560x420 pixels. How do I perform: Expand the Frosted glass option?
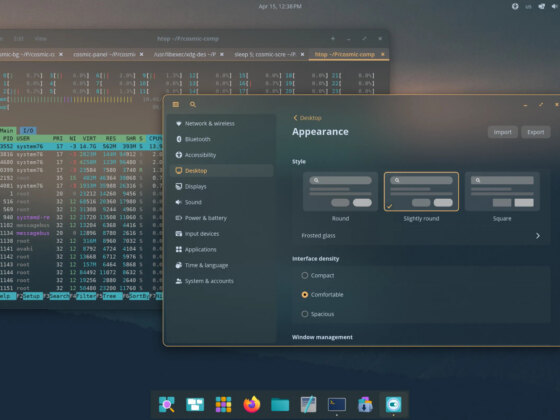point(421,236)
